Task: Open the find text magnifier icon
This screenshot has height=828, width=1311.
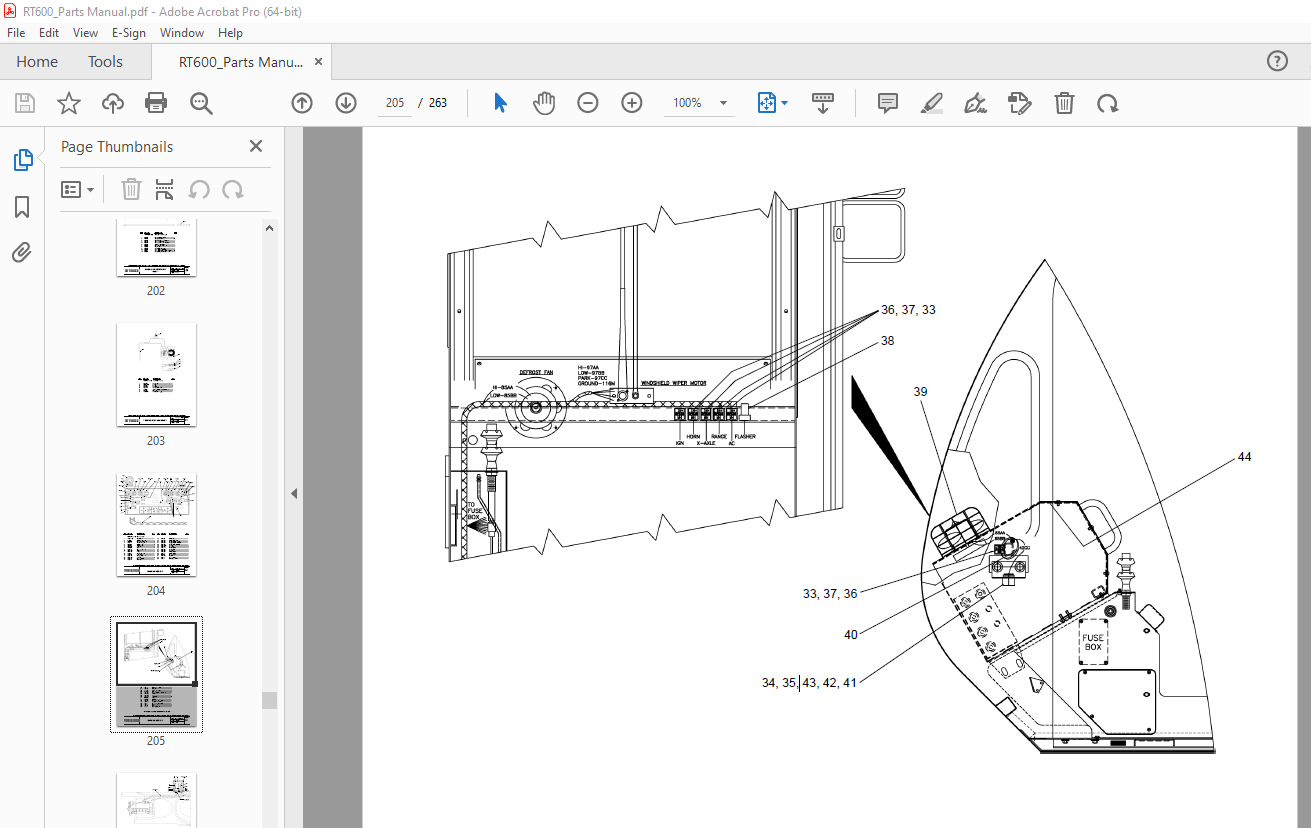Action: [202, 103]
